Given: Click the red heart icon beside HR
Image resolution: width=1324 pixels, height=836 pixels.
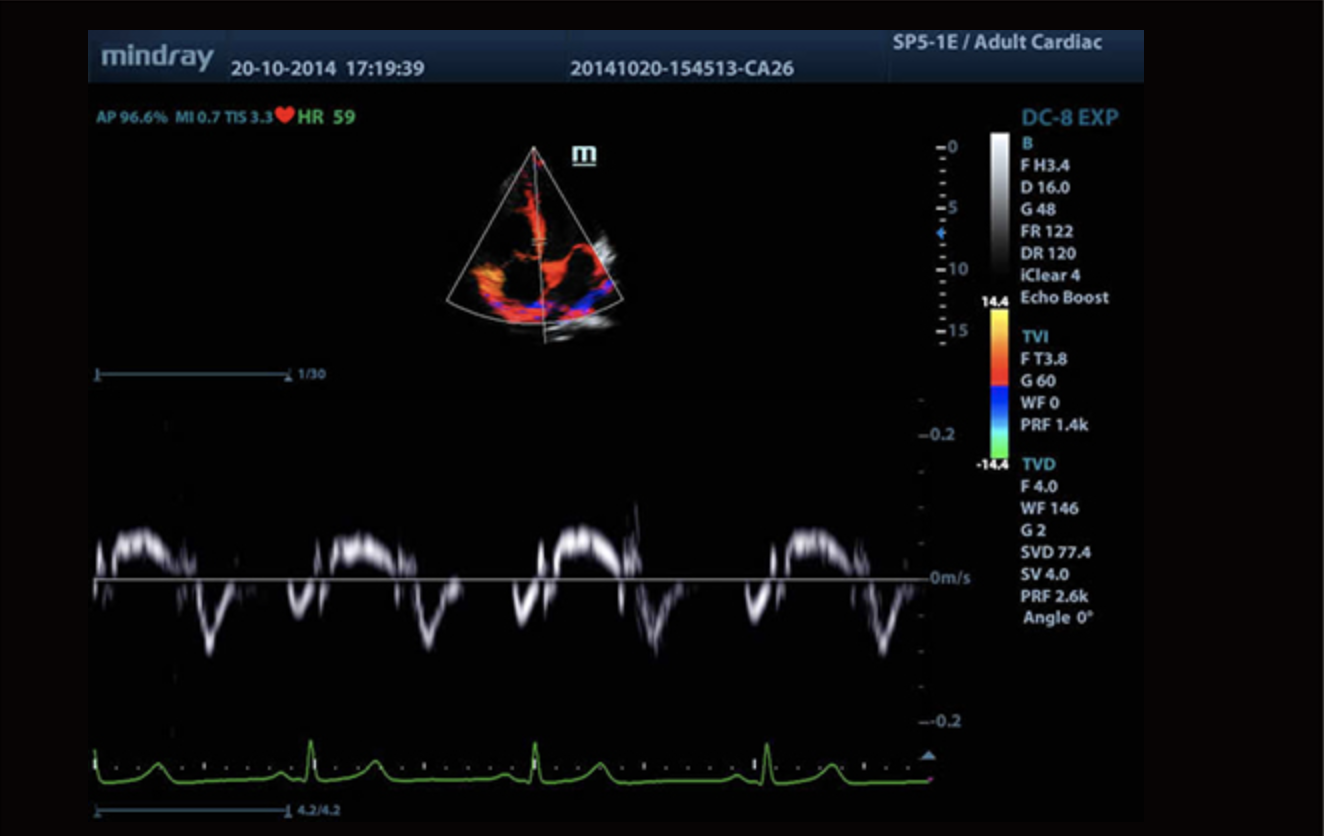Looking at the screenshot, I should pos(285,115).
